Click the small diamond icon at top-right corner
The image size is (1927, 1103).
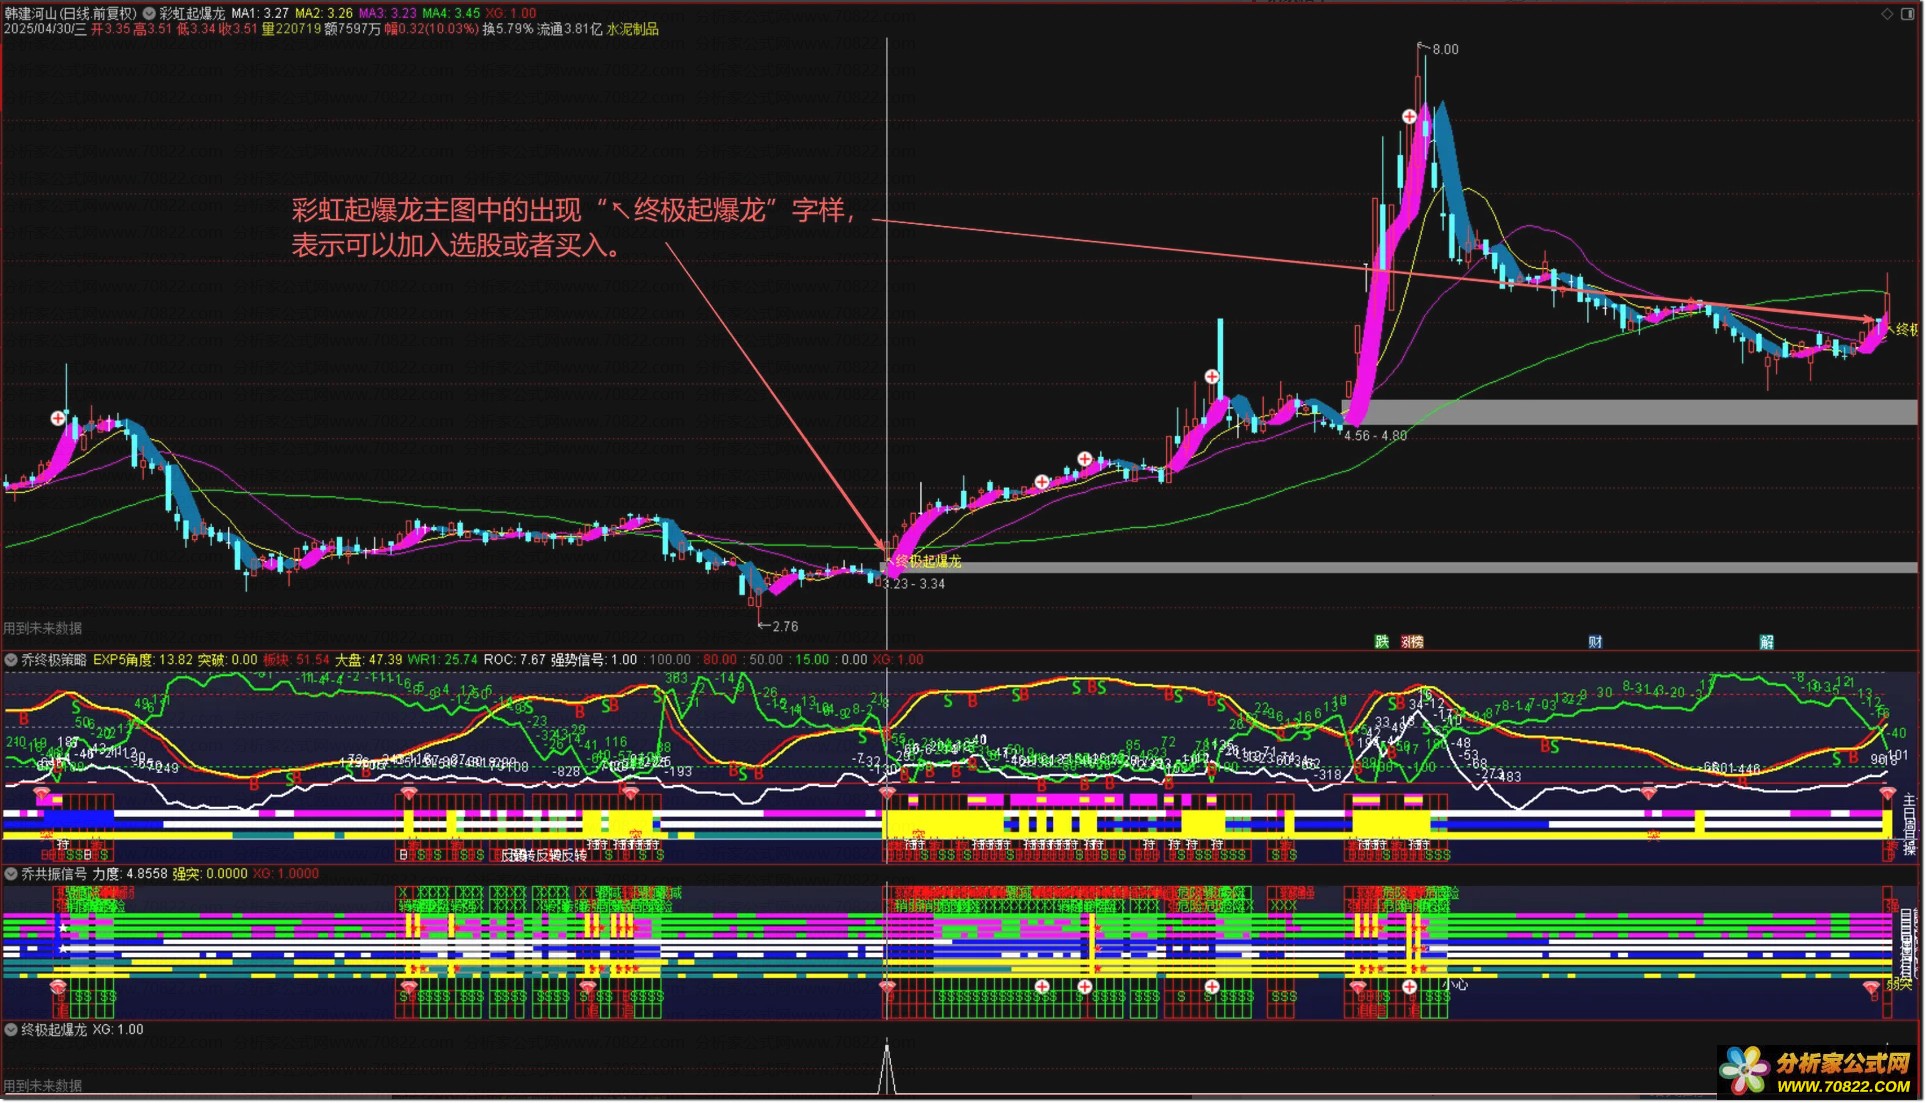(1887, 13)
